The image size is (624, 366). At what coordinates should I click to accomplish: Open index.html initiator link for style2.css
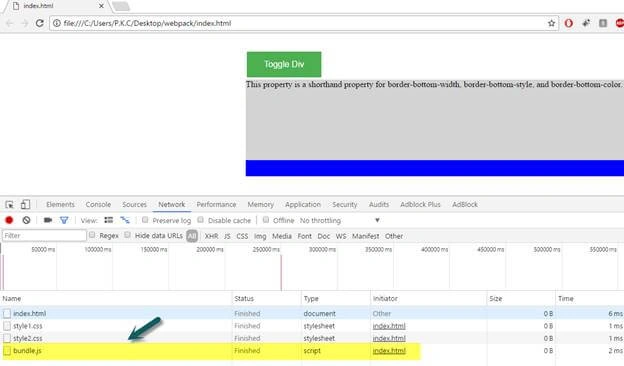coord(389,338)
